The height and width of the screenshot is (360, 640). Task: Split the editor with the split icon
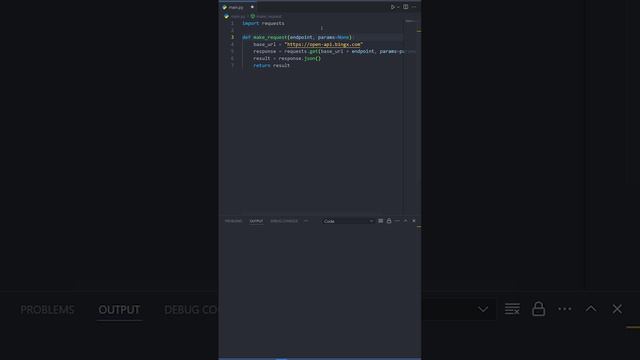point(405,7)
